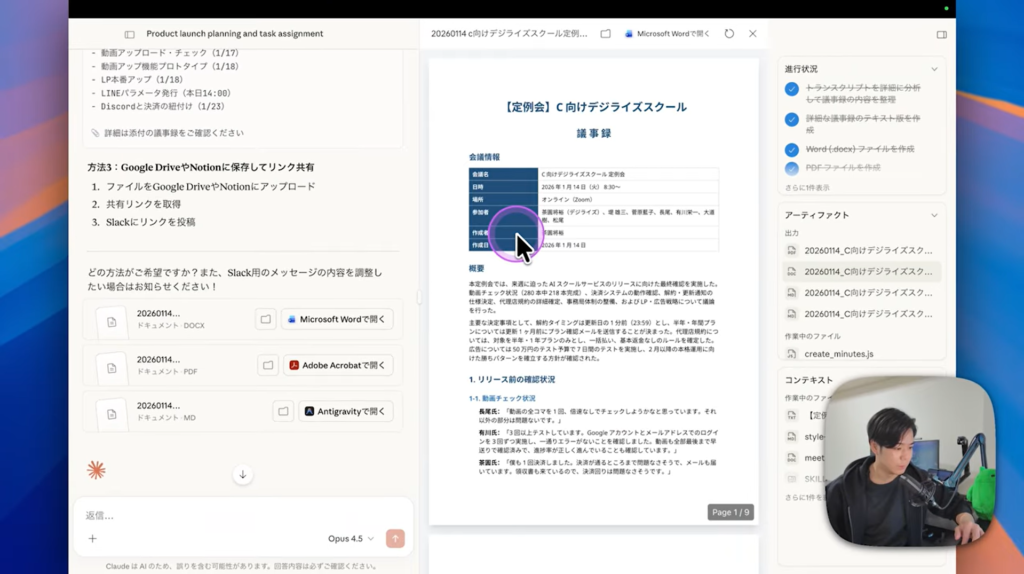The width and height of the screenshot is (1024, 574).
Task: Click the scroll-to-bottom arrow button
Action: click(x=242, y=475)
